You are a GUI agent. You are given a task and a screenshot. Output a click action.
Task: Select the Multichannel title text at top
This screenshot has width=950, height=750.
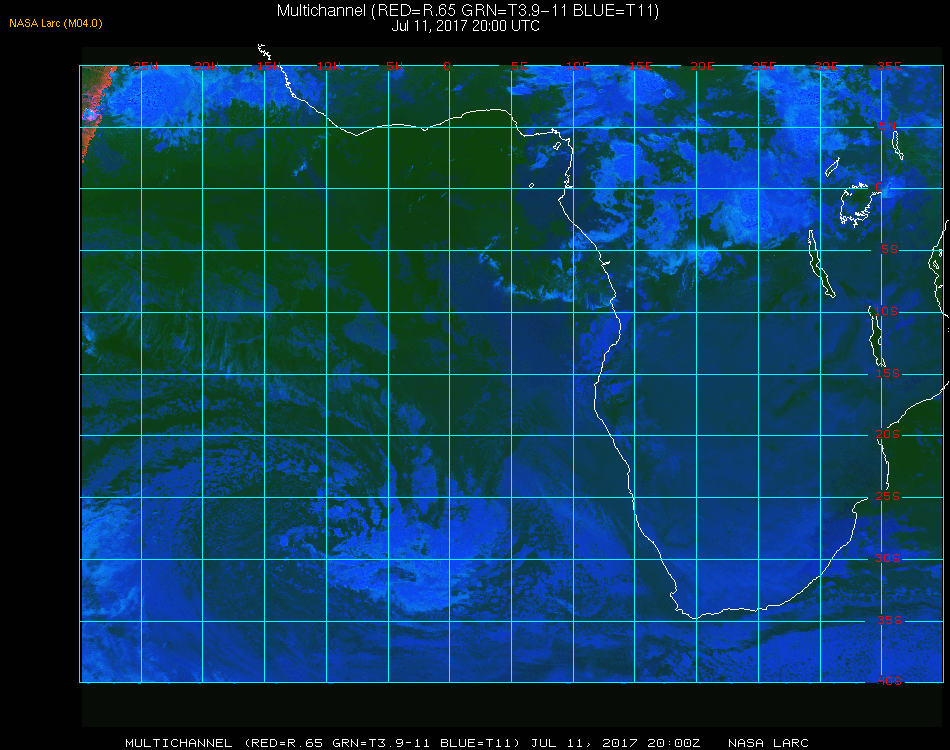pyautogui.click(x=468, y=11)
